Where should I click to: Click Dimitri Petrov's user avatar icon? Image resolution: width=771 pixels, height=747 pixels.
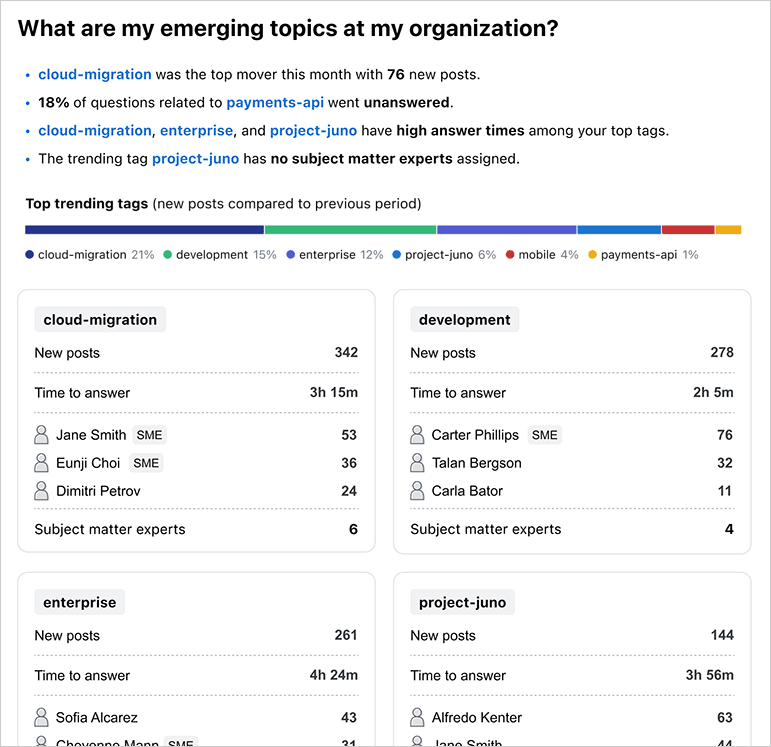click(x=42, y=491)
